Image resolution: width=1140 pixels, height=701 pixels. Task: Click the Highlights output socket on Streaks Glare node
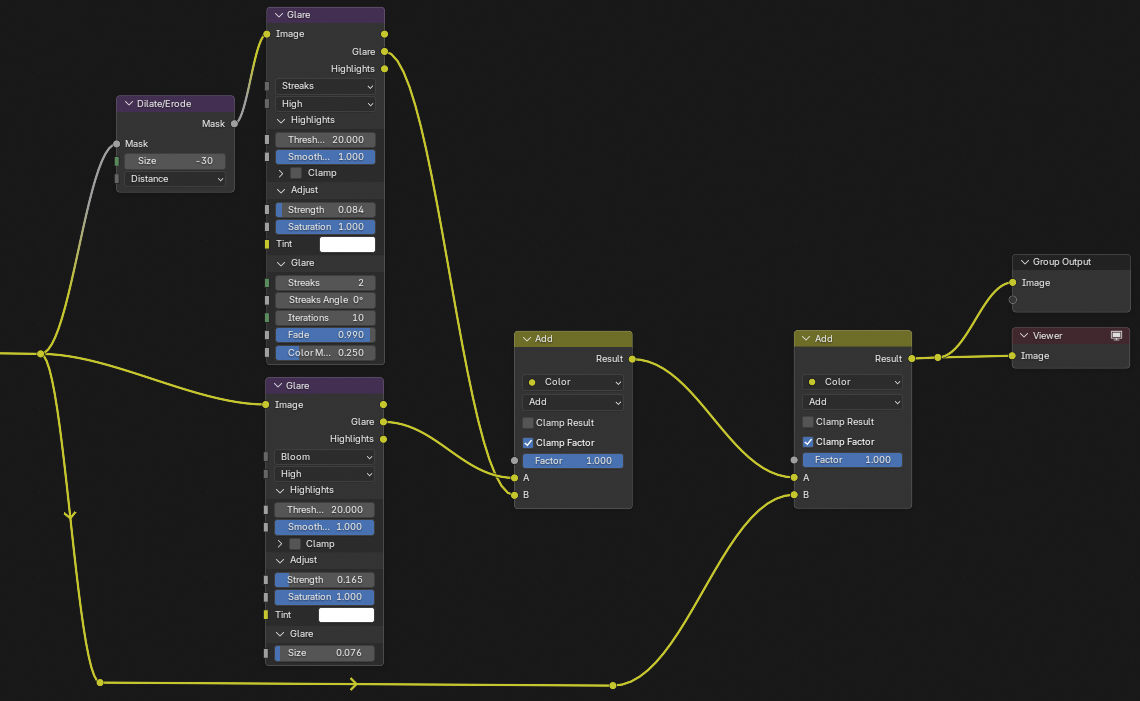(x=385, y=69)
